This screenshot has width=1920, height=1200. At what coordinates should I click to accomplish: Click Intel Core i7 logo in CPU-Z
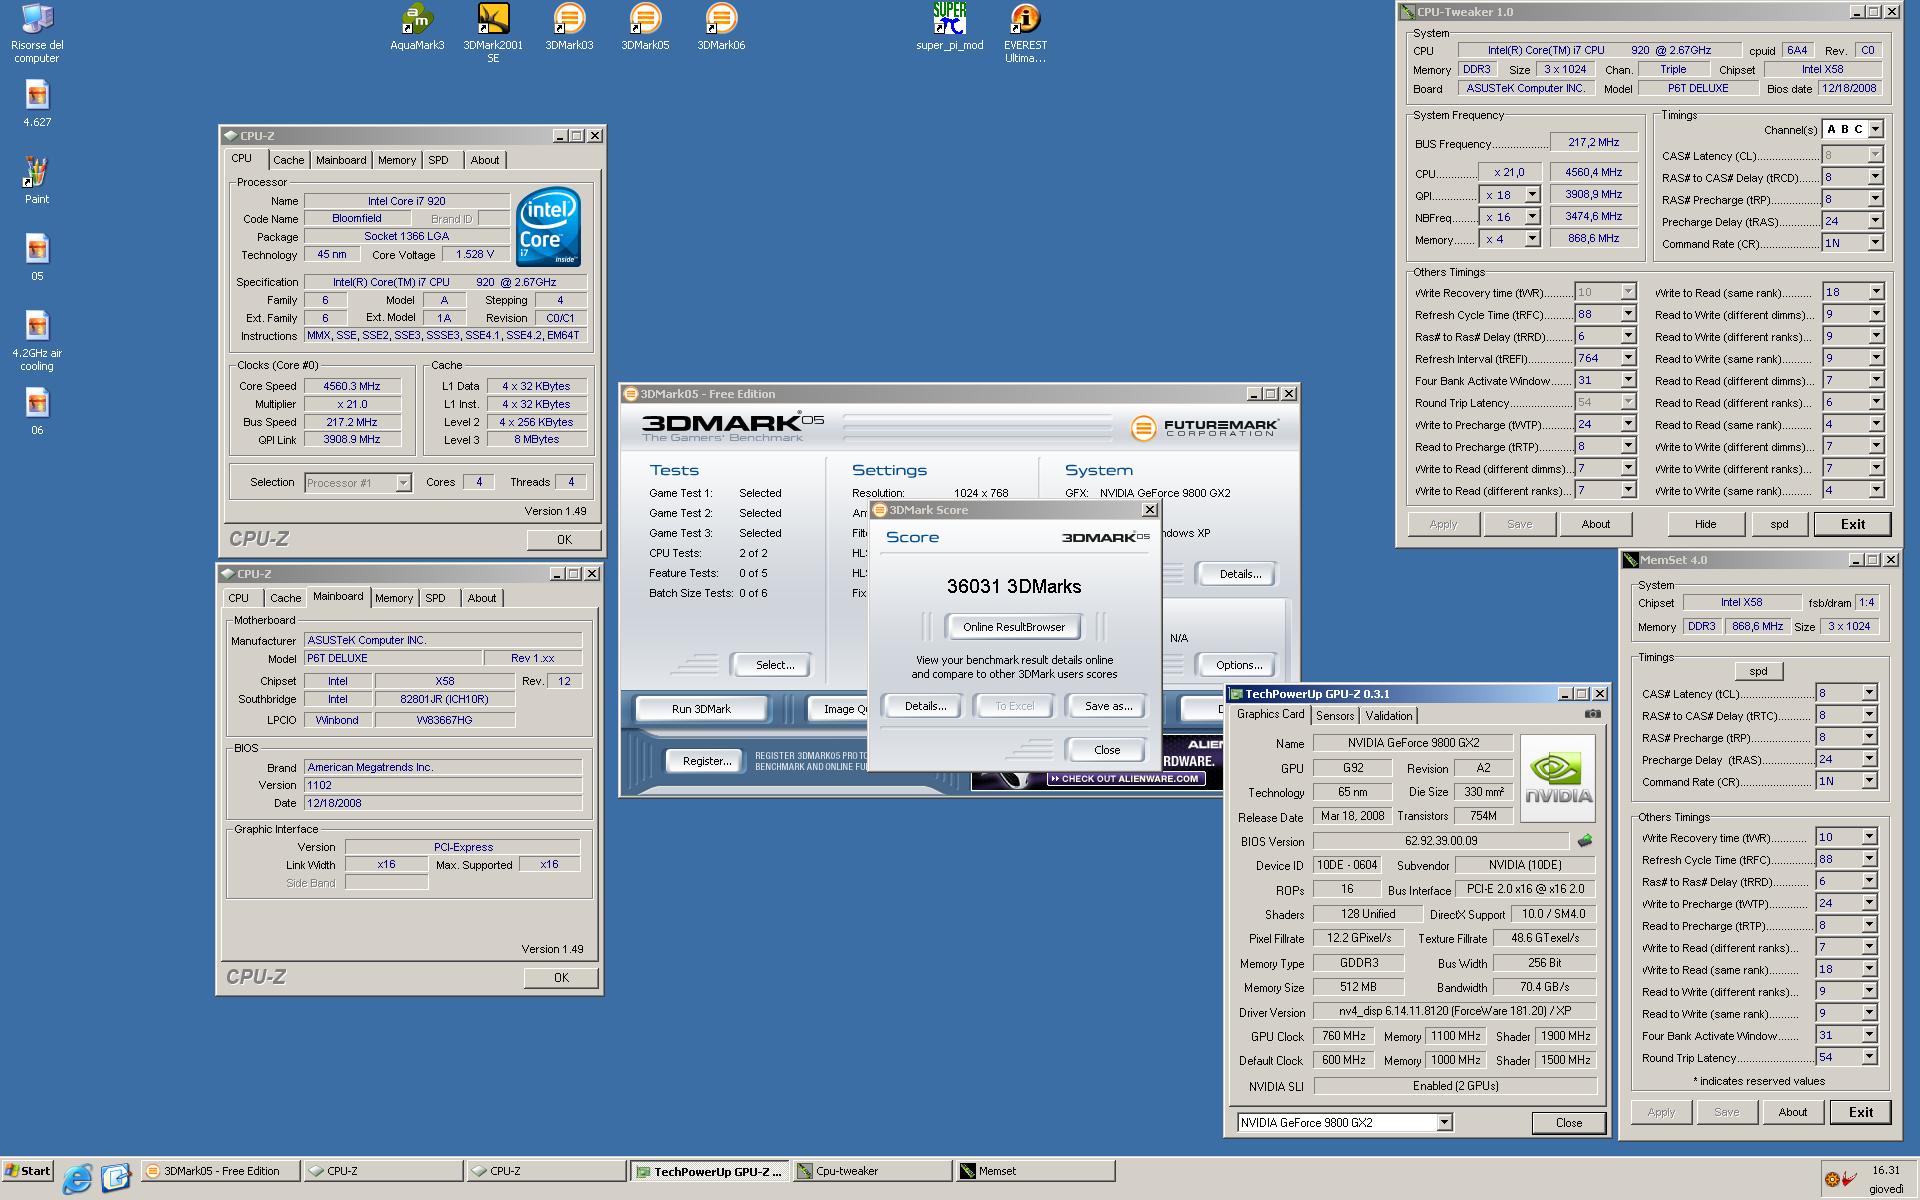pos(549,229)
